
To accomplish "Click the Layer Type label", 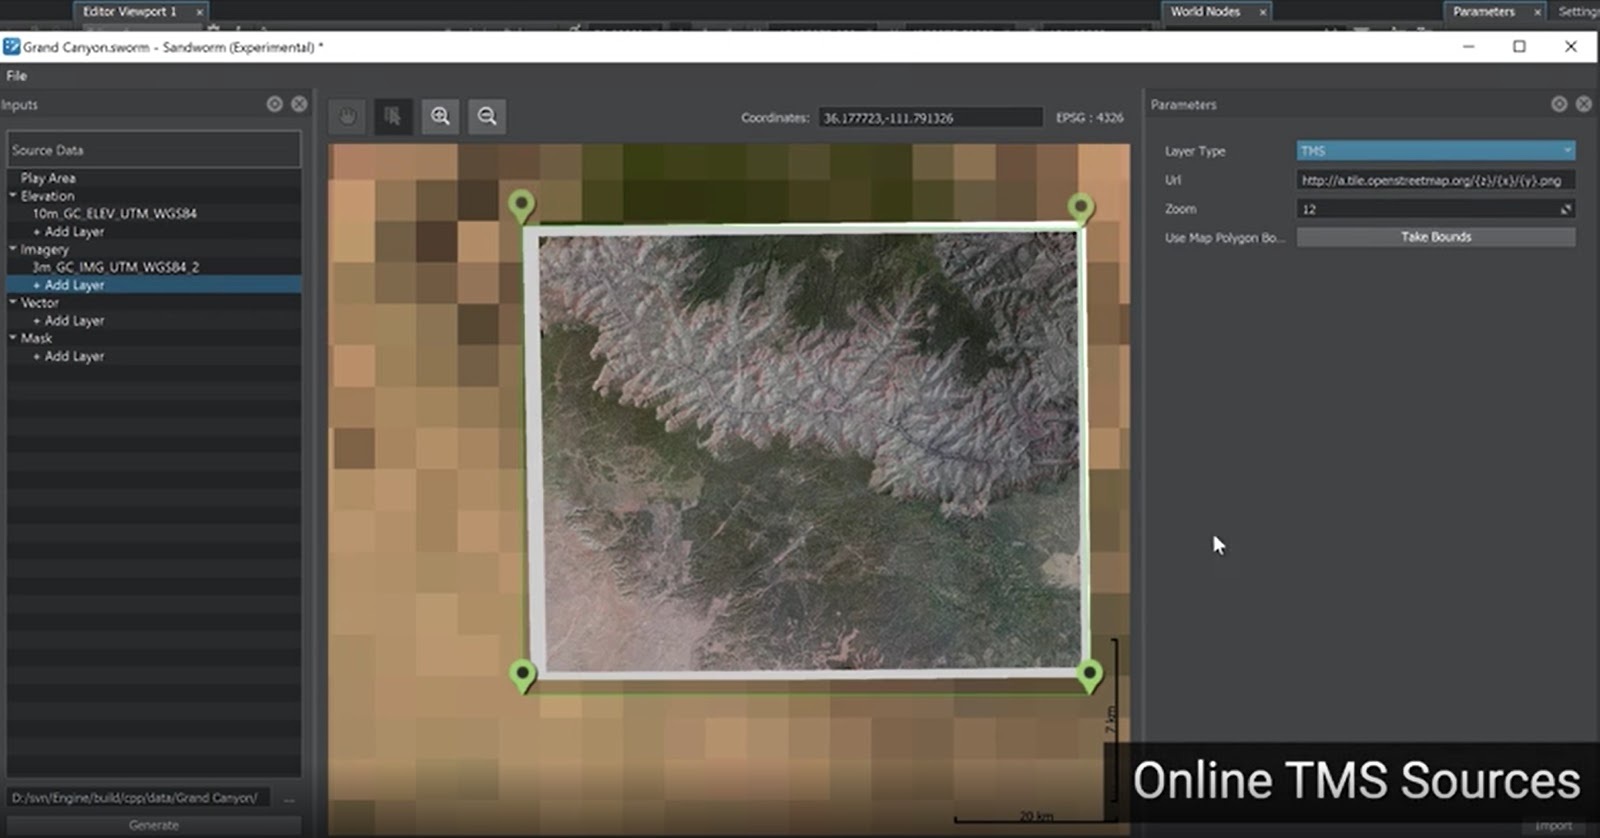I will (1195, 151).
